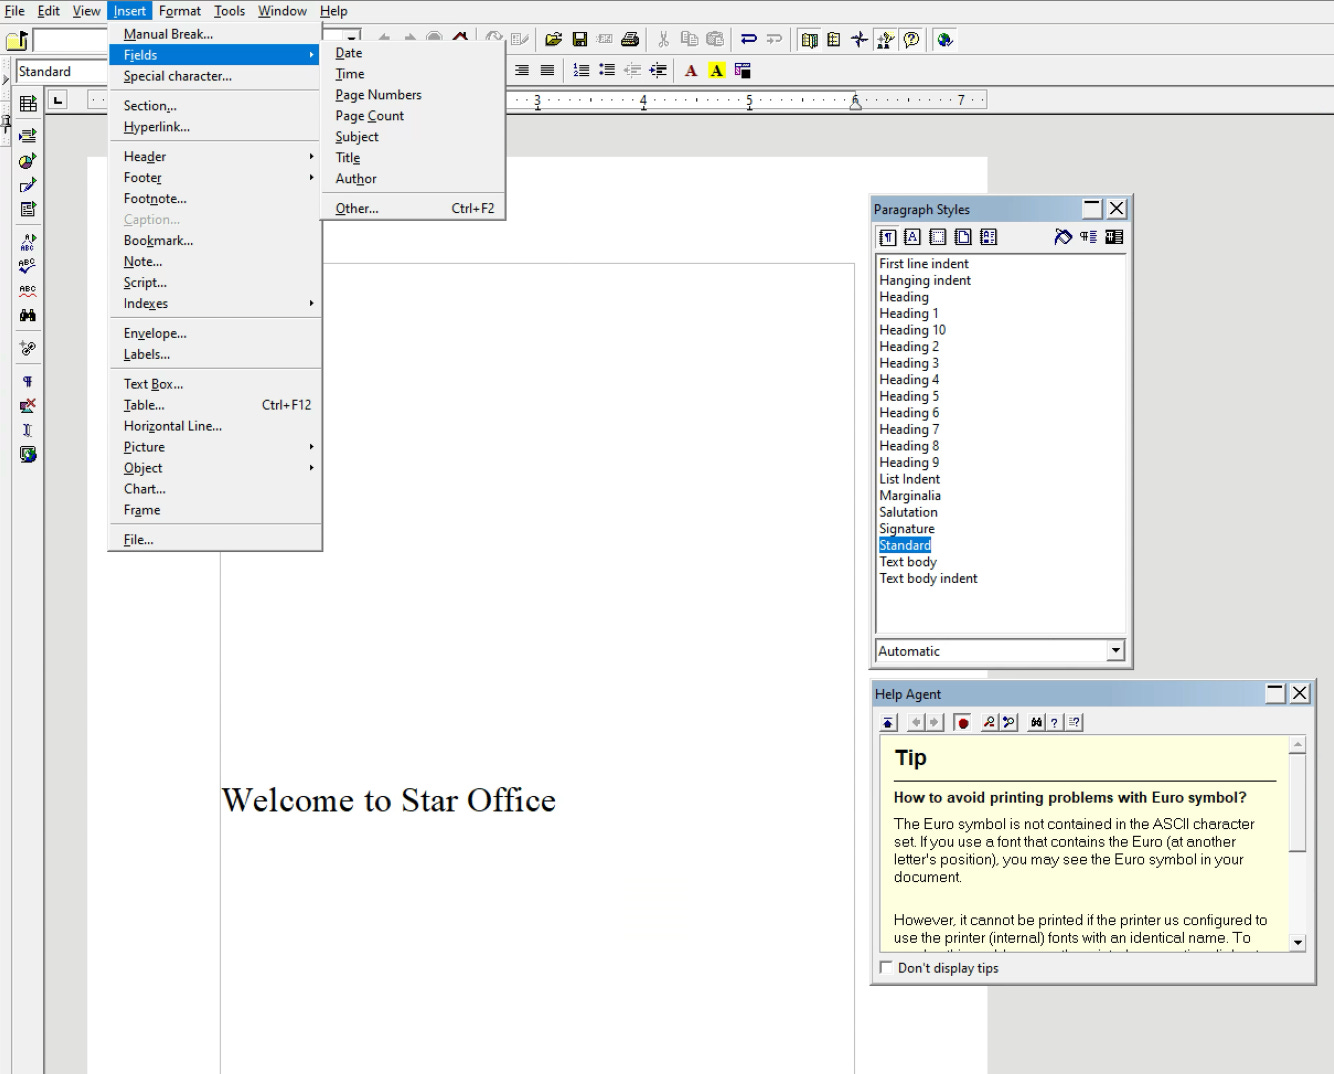Image resolution: width=1334 pixels, height=1074 pixels.
Task: Click the yellow highlighting A icon
Action: 716,70
